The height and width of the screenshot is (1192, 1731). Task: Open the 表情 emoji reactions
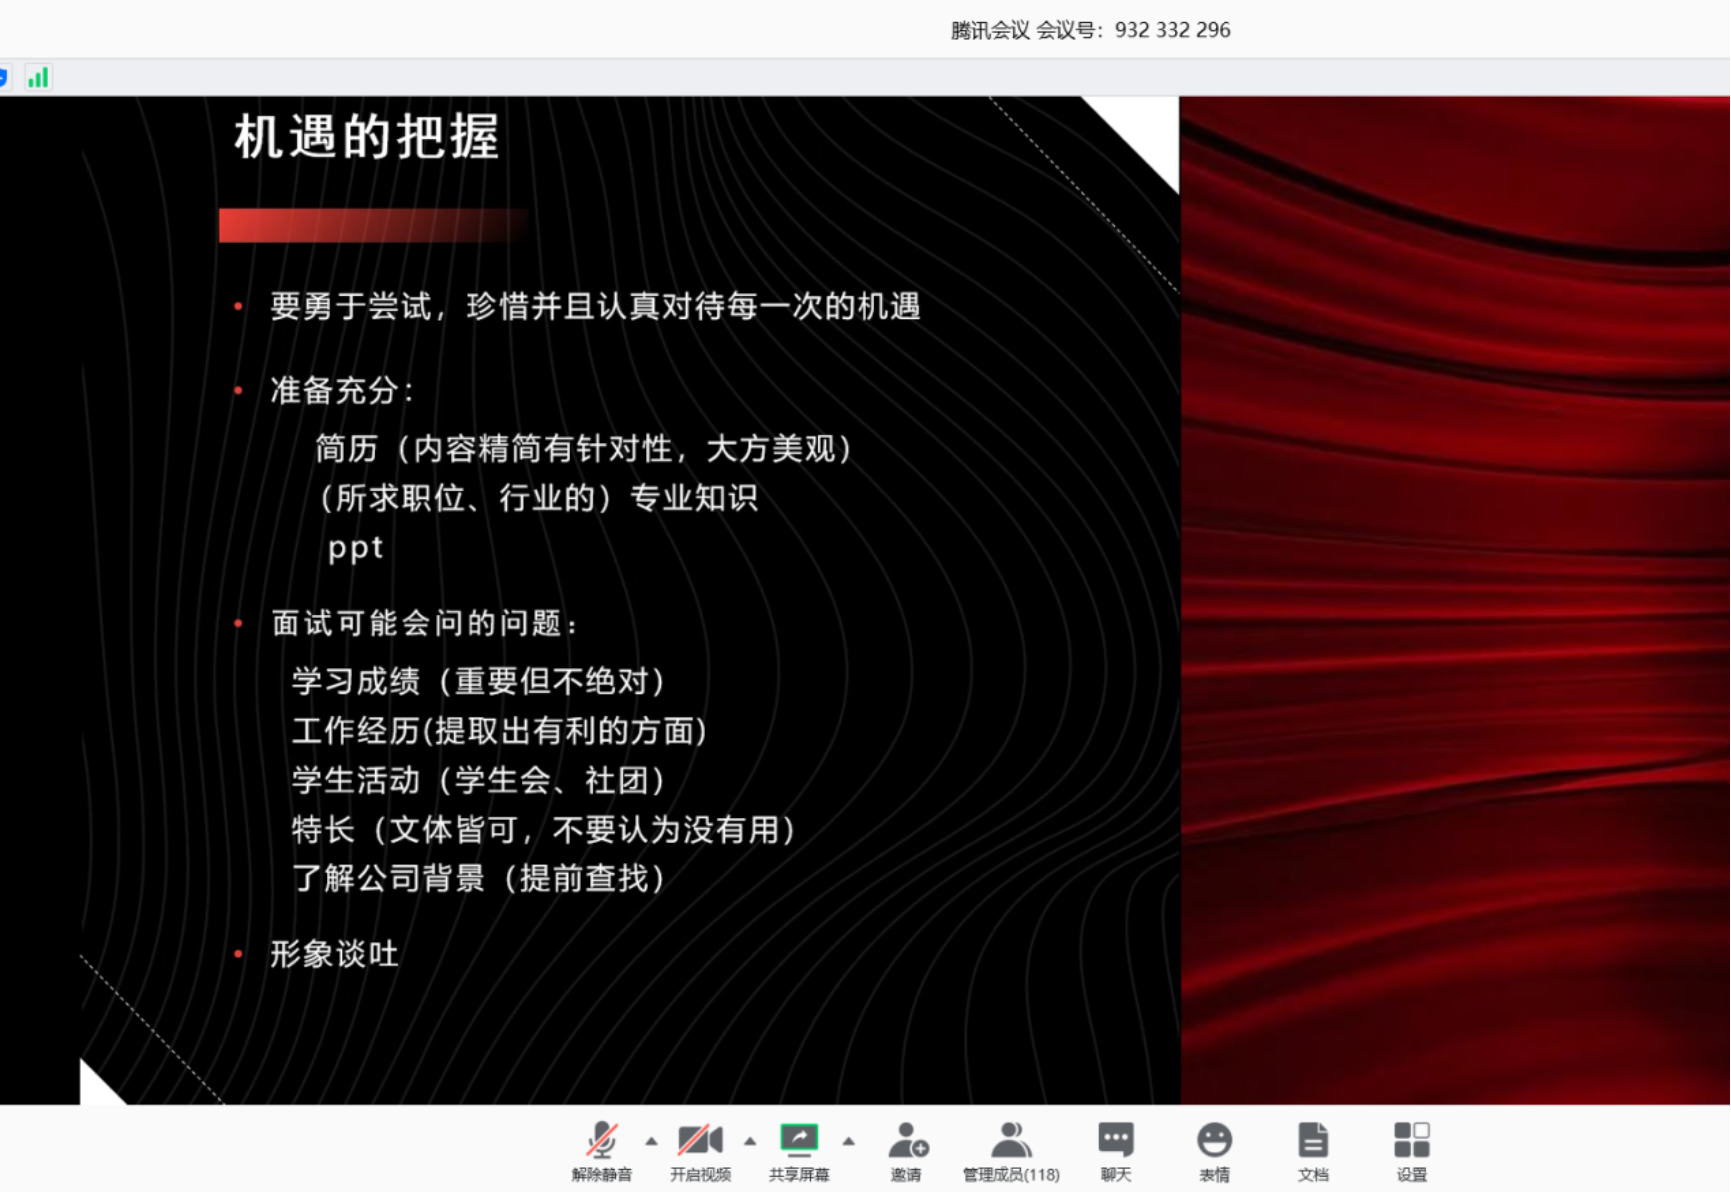[1214, 1150]
